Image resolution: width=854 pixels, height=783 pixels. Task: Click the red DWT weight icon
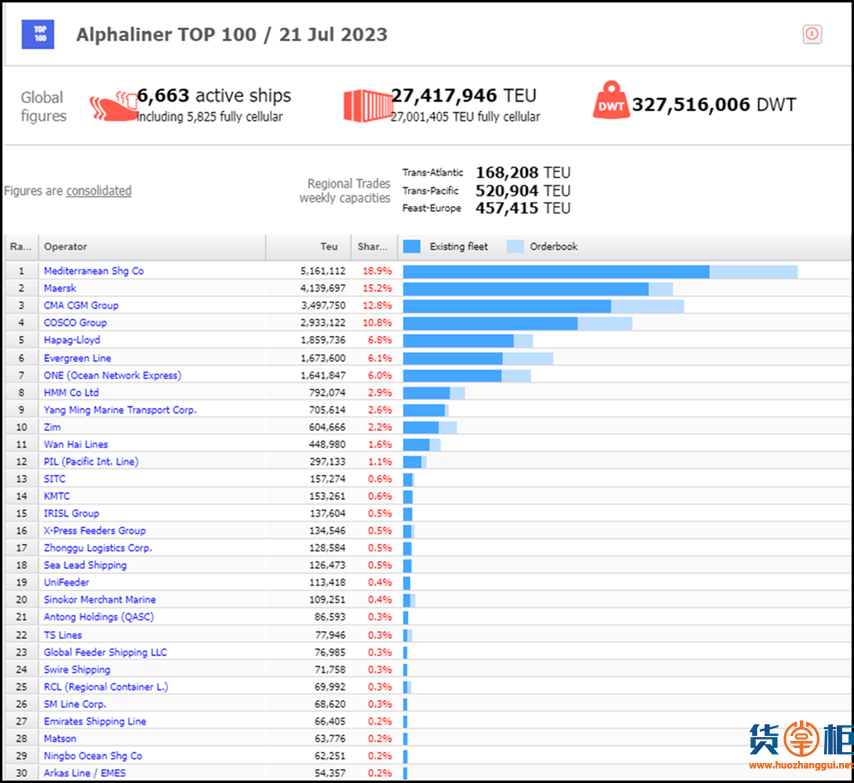coord(611,100)
